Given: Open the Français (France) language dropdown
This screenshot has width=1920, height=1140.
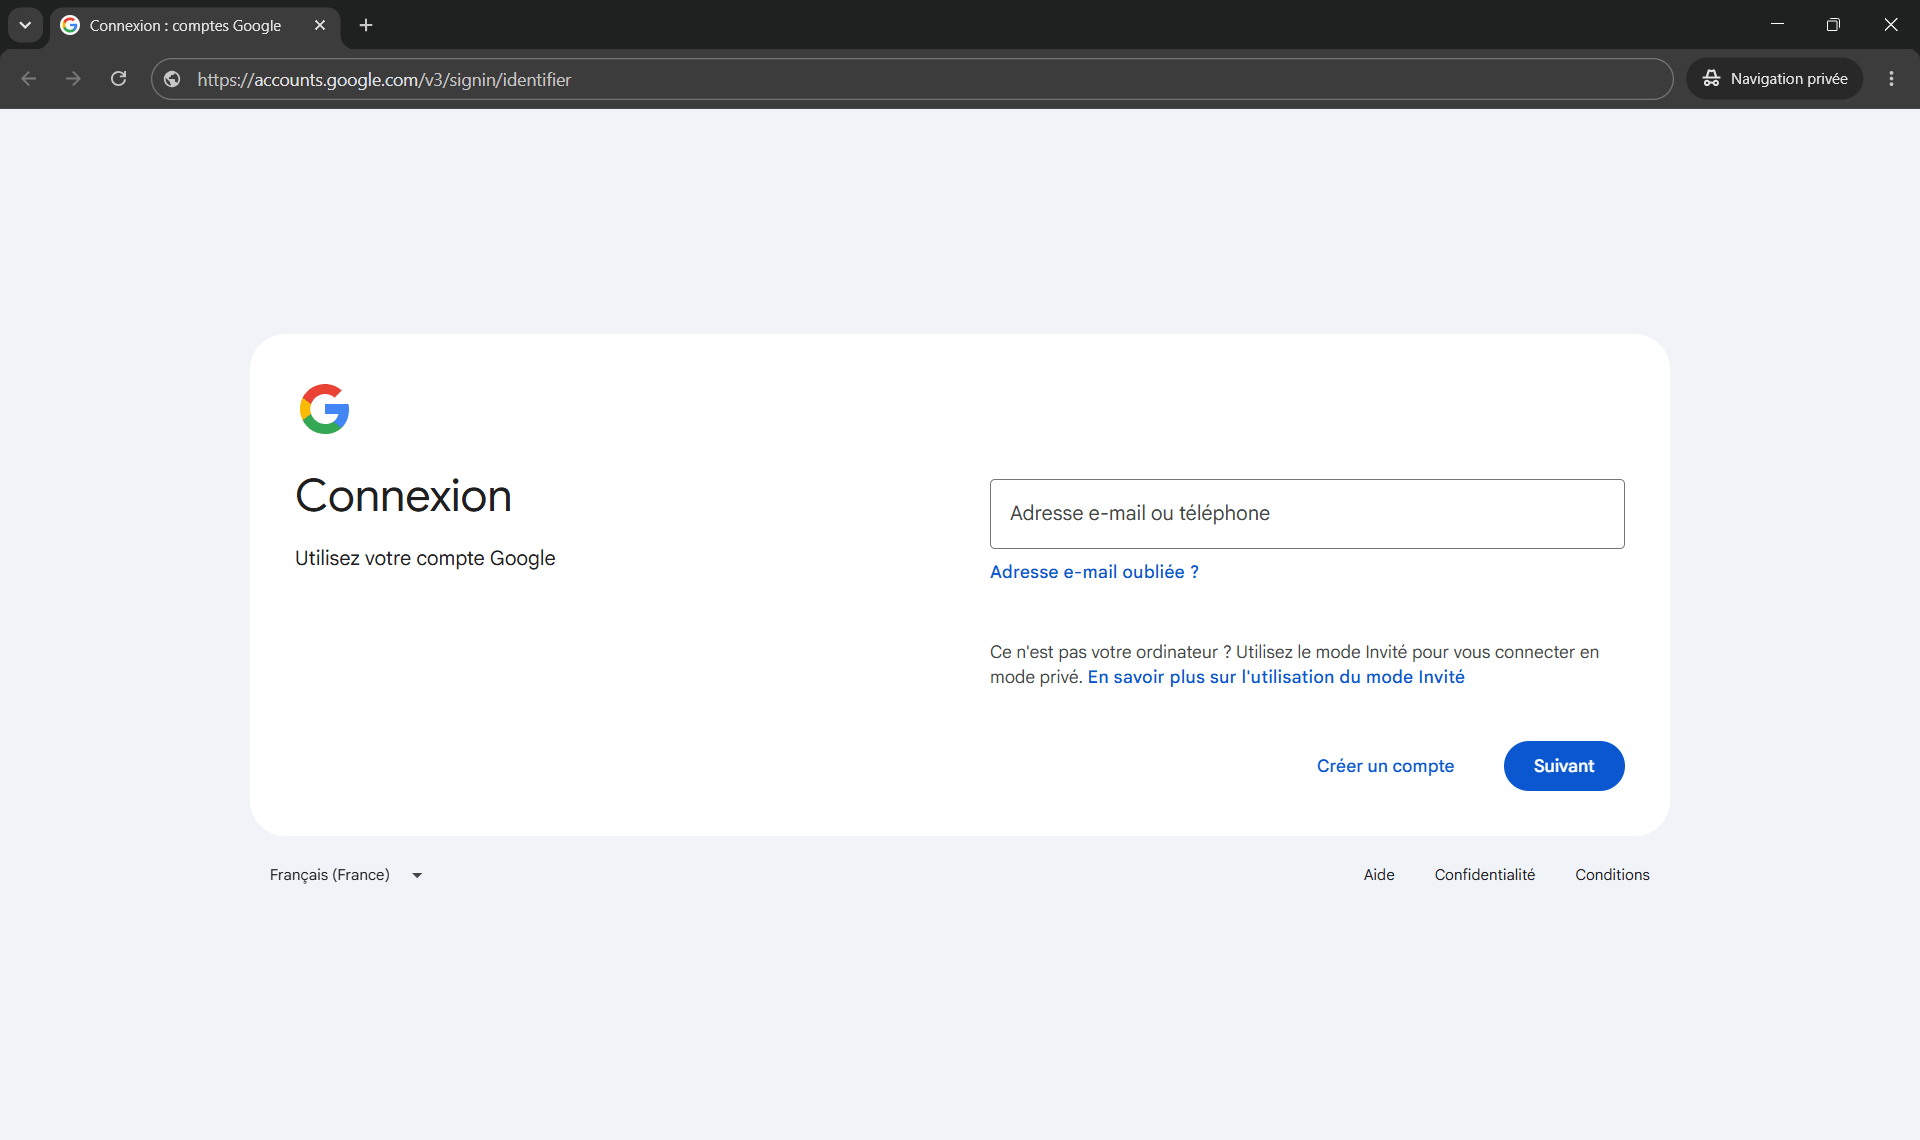Looking at the screenshot, I should [x=346, y=875].
